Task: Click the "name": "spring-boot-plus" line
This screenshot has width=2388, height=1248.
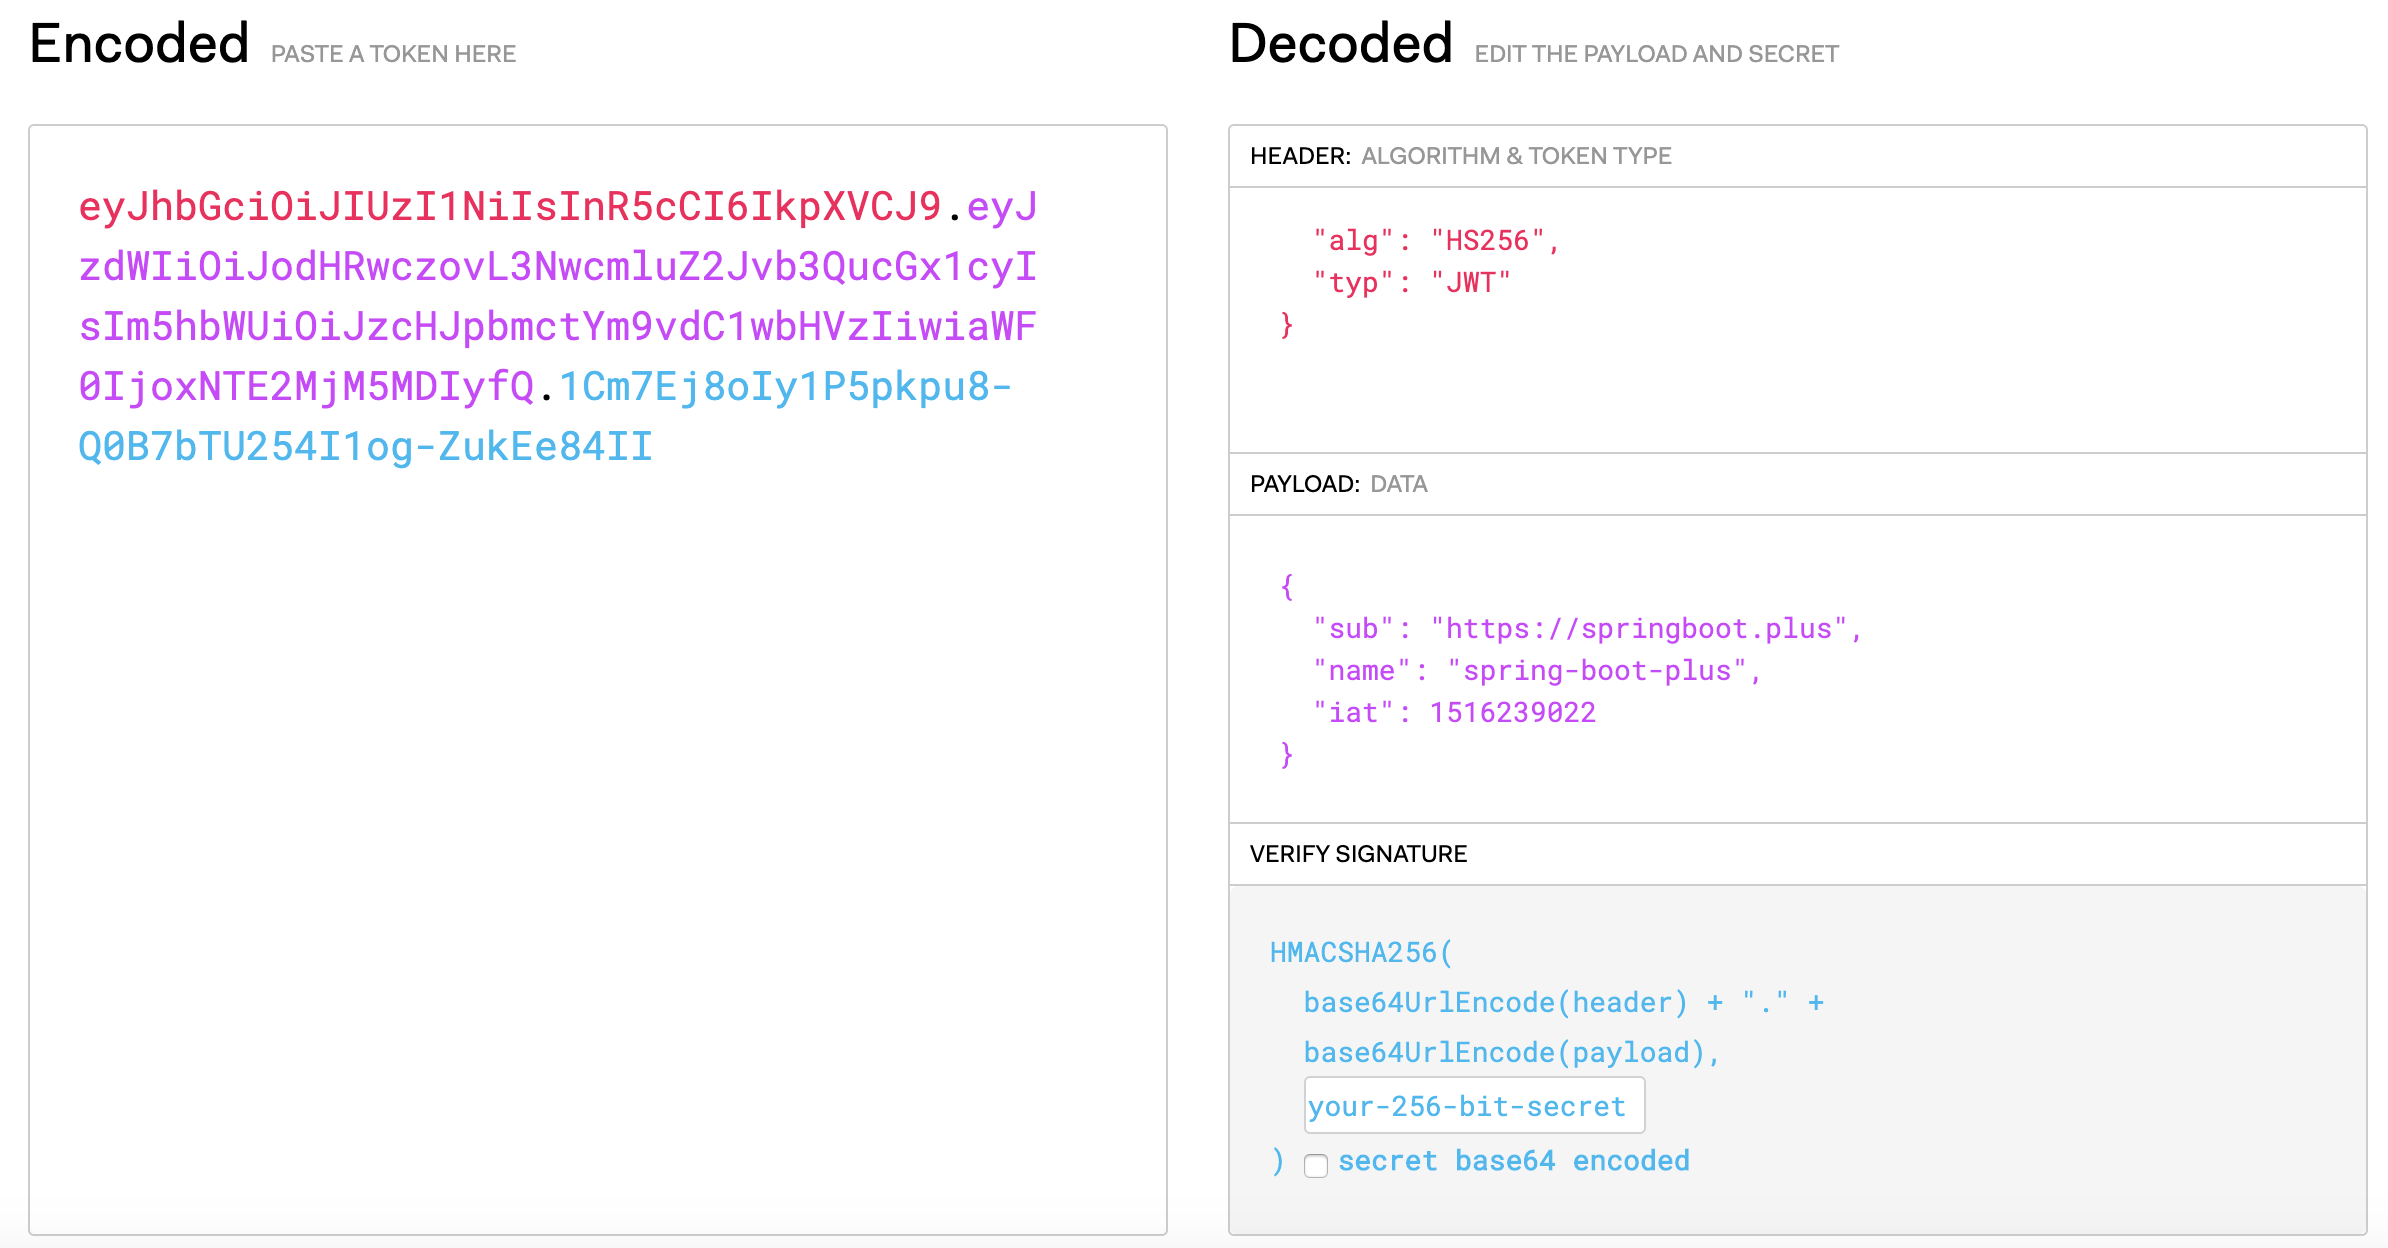Action: 1536,671
